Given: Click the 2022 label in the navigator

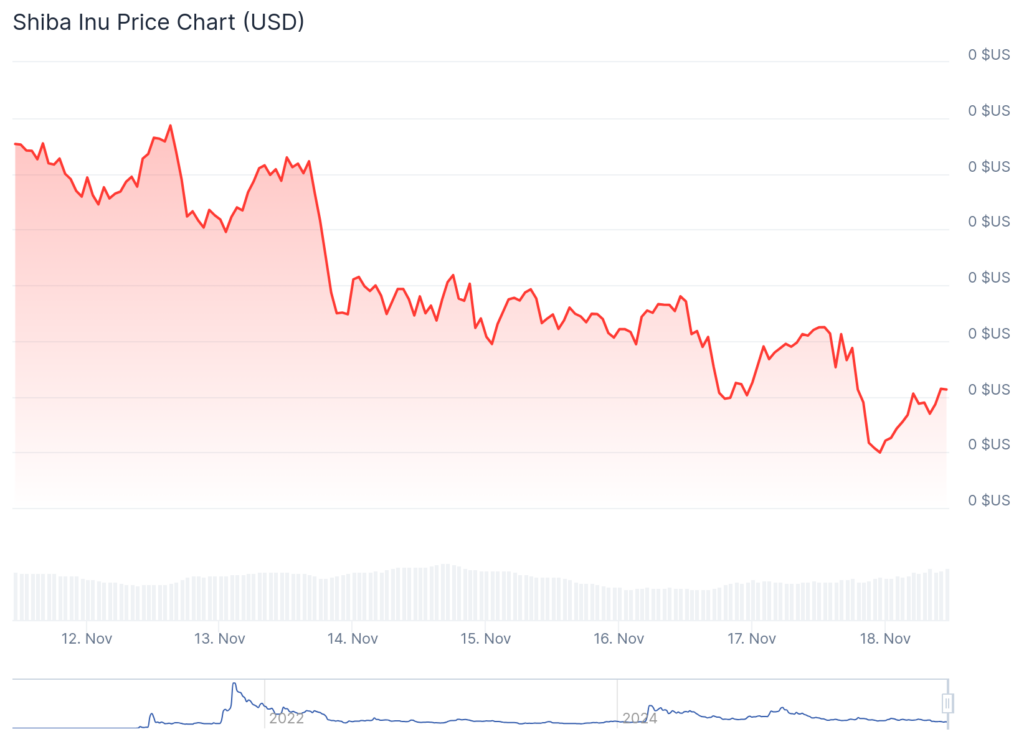Looking at the screenshot, I should pyautogui.click(x=286, y=718).
